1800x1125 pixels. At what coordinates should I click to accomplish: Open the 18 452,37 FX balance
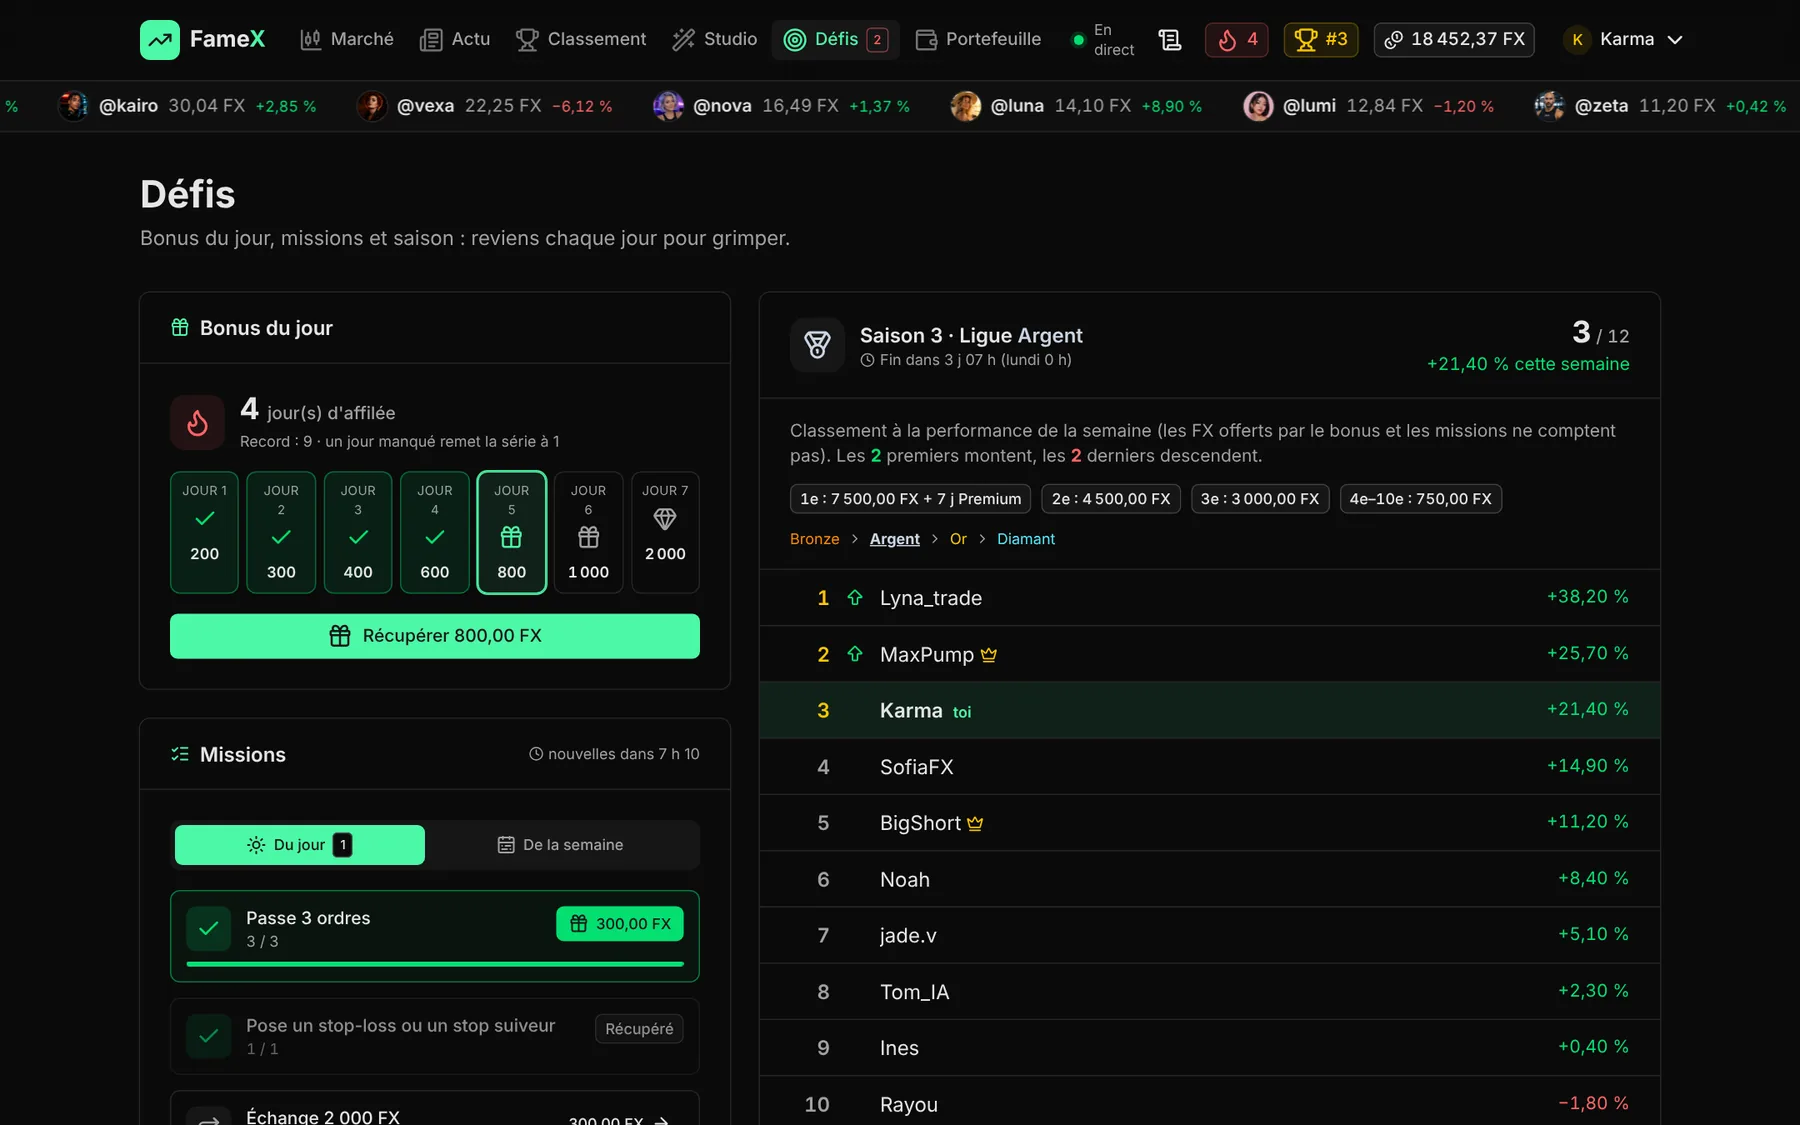(x=1454, y=40)
